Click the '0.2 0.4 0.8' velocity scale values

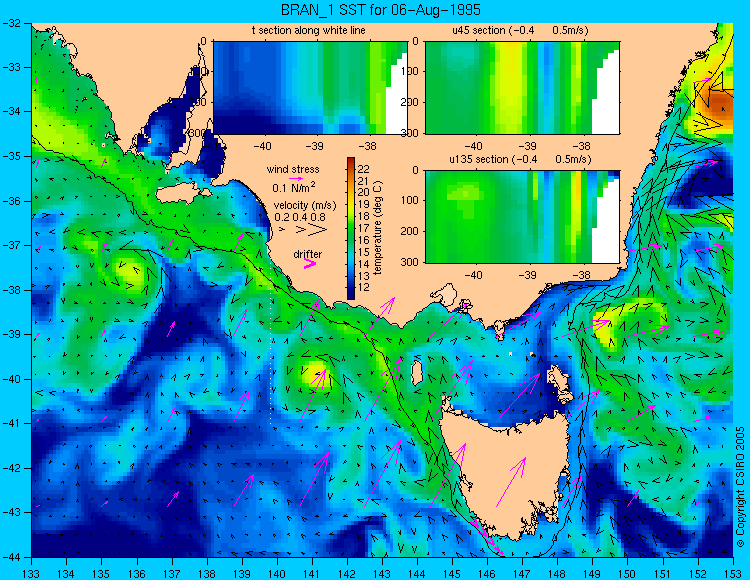[299, 217]
